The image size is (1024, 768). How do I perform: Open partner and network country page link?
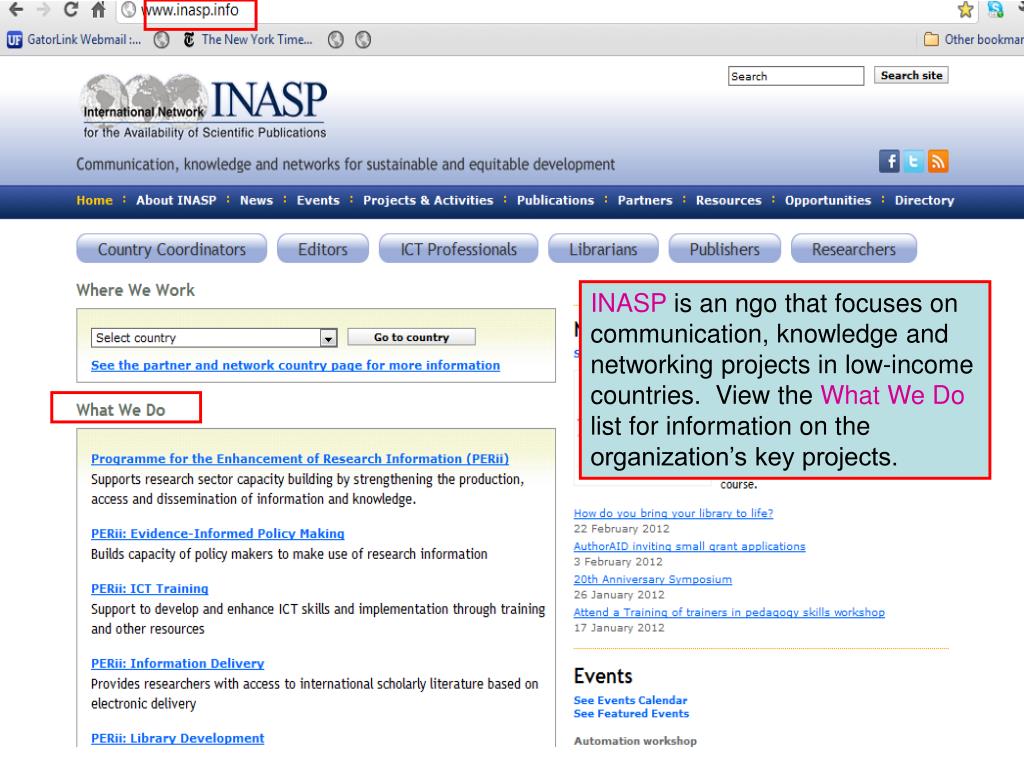(x=295, y=365)
